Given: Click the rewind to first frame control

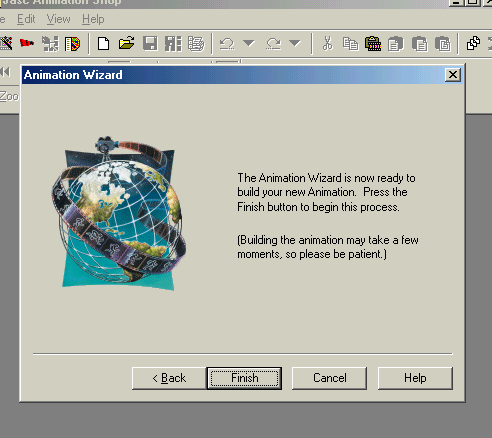Looking at the screenshot, I should (6, 72).
